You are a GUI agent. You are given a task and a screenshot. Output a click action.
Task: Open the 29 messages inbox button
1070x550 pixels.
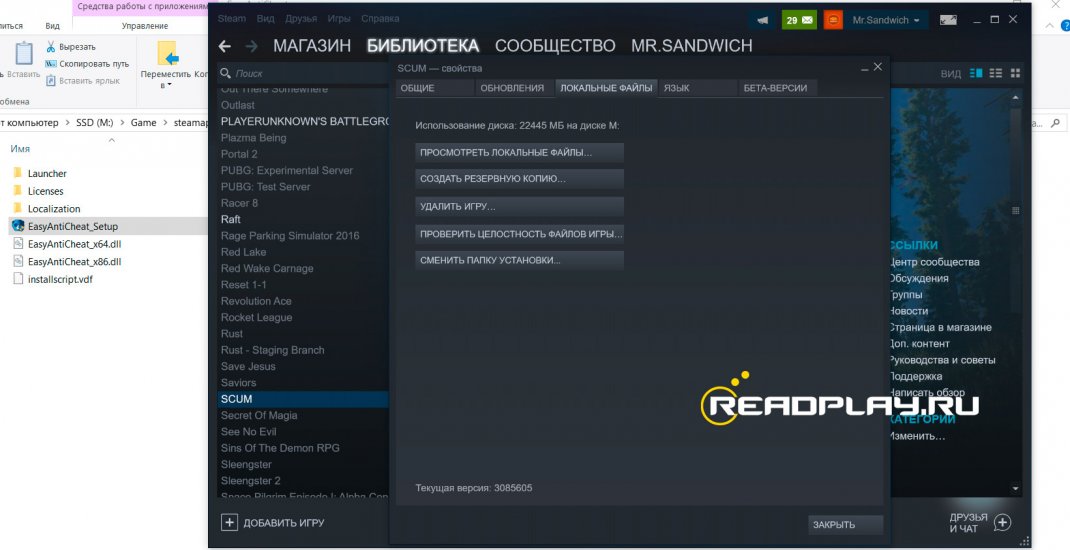[x=799, y=20]
